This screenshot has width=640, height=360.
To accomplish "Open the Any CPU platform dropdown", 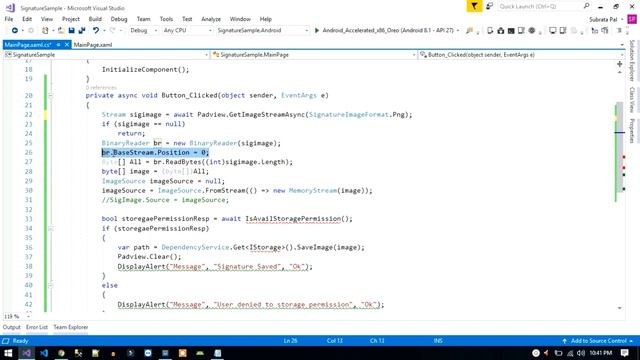I will [x=187, y=31].
